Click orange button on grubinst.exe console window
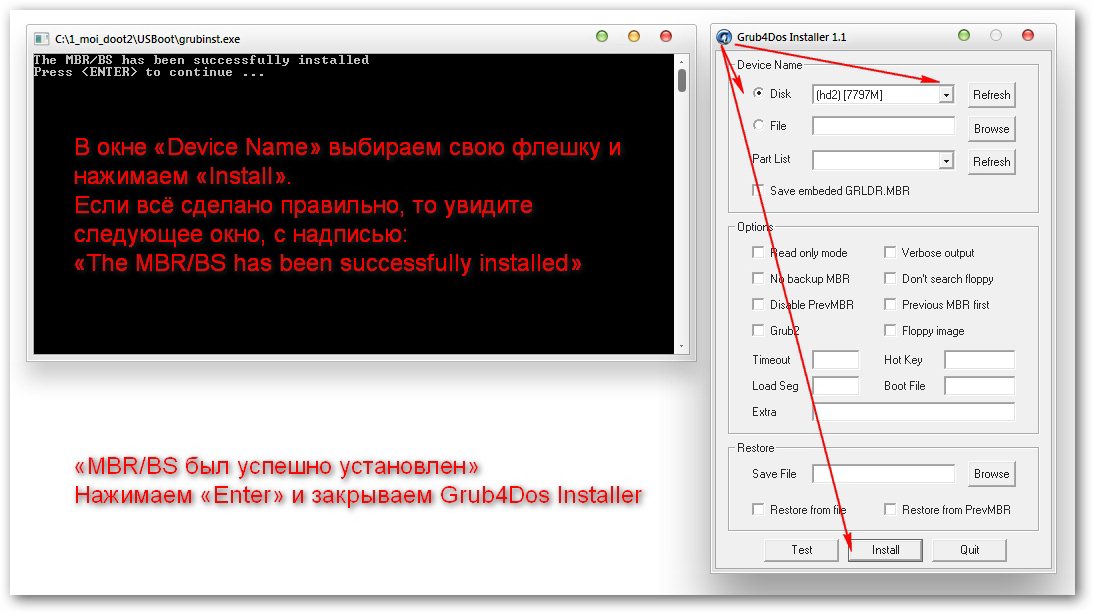This screenshot has height=613, width=1093. (x=633, y=37)
